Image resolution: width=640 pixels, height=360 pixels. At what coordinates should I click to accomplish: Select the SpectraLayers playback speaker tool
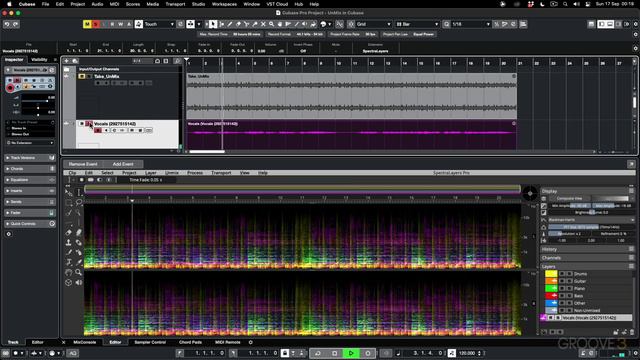tap(78, 282)
